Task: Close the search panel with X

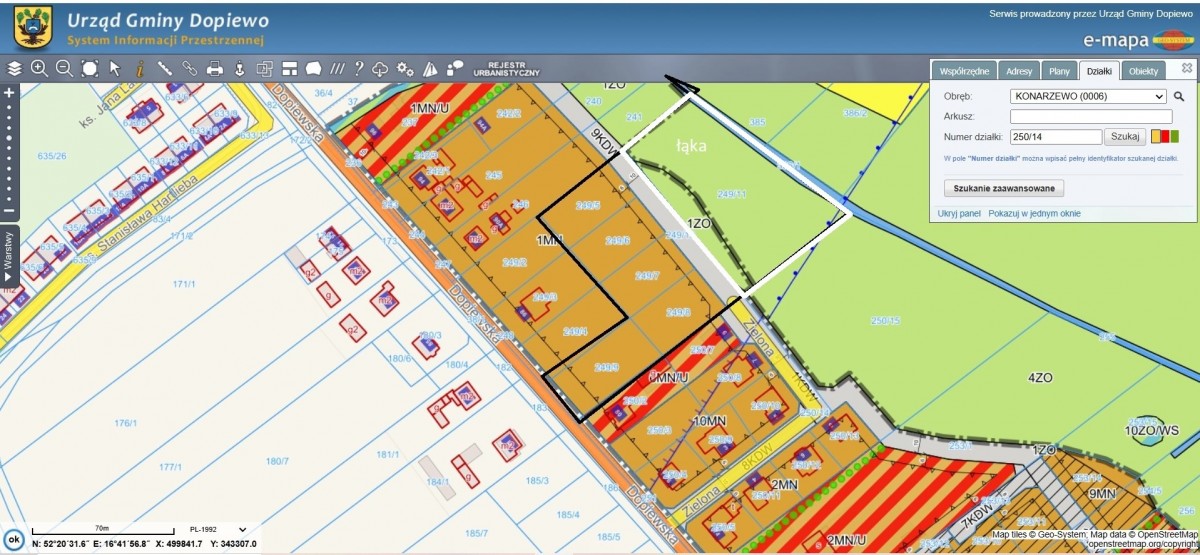Action: tap(1186, 68)
